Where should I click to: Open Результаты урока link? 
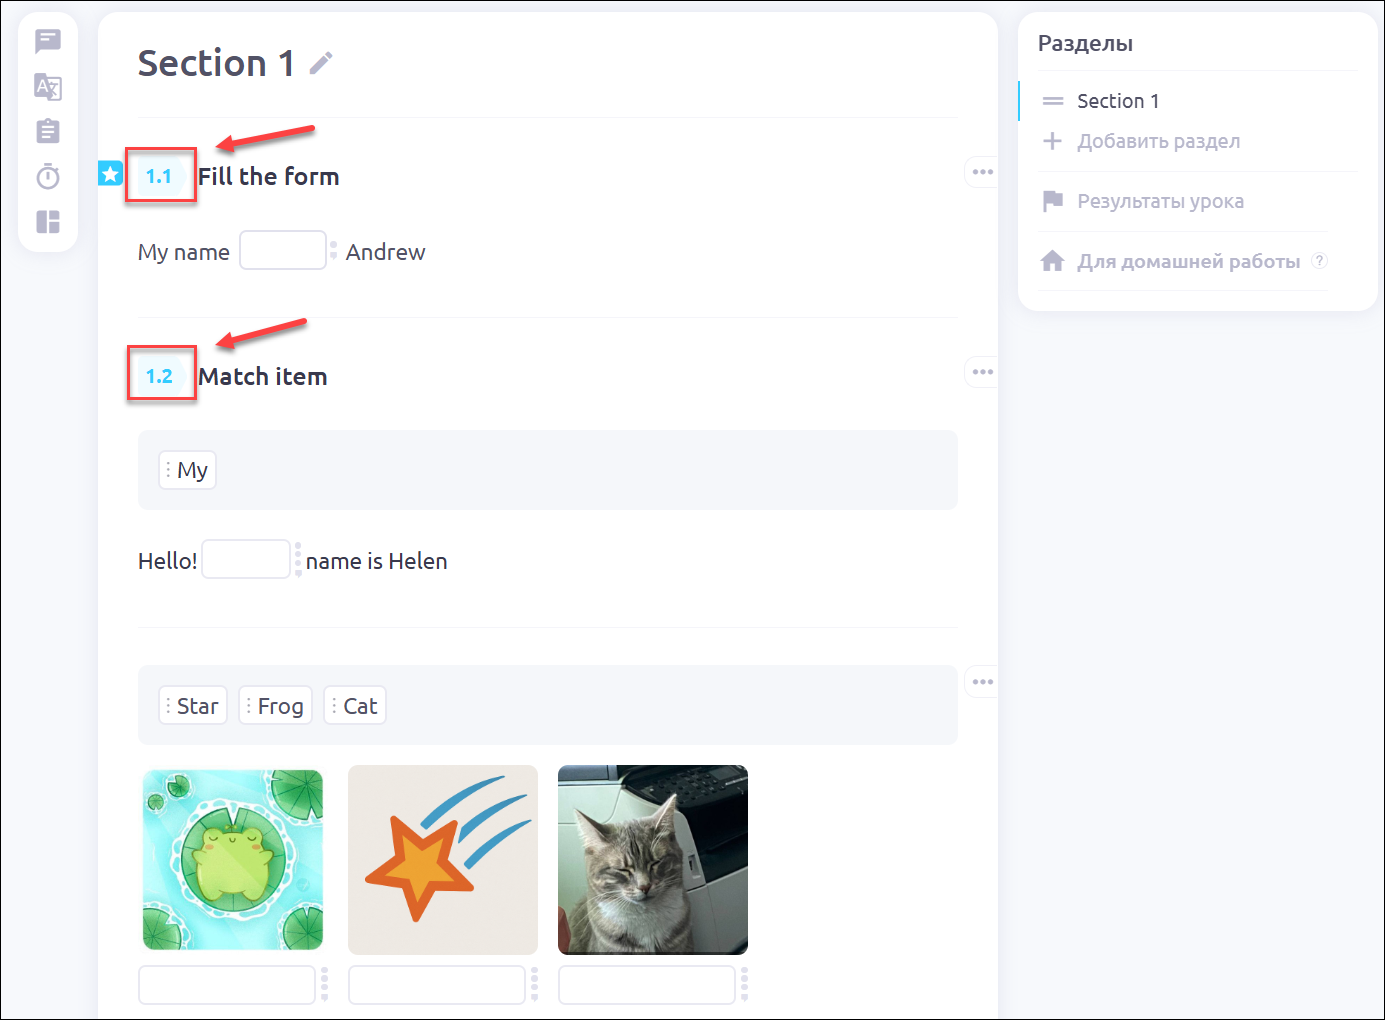pyautogui.click(x=1160, y=201)
